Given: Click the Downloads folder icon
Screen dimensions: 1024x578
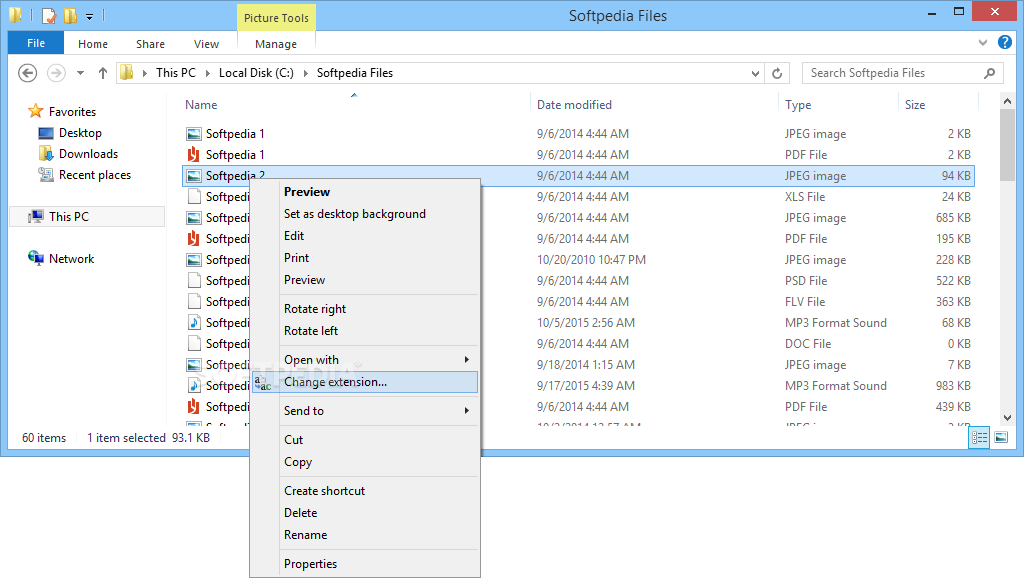Looking at the screenshot, I should (x=46, y=154).
